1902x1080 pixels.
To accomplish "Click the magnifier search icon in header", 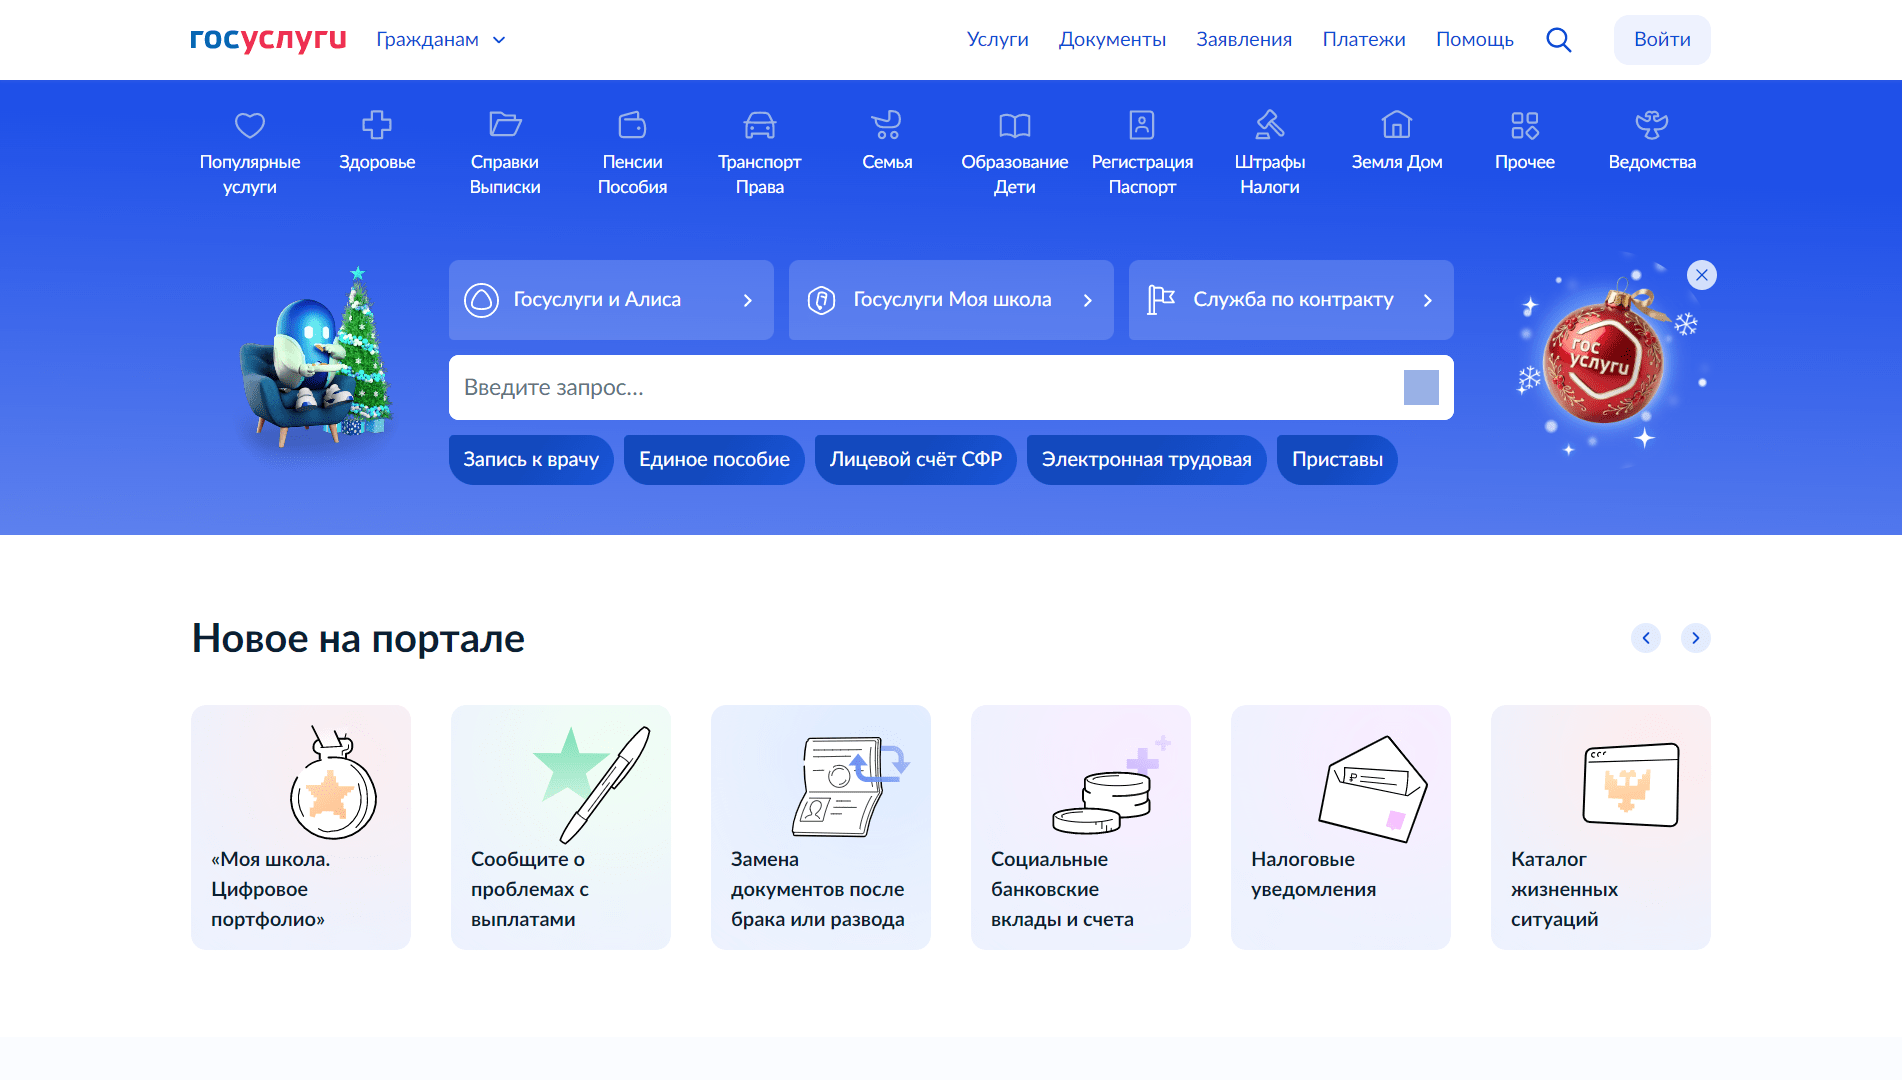I will tap(1558, 40).
